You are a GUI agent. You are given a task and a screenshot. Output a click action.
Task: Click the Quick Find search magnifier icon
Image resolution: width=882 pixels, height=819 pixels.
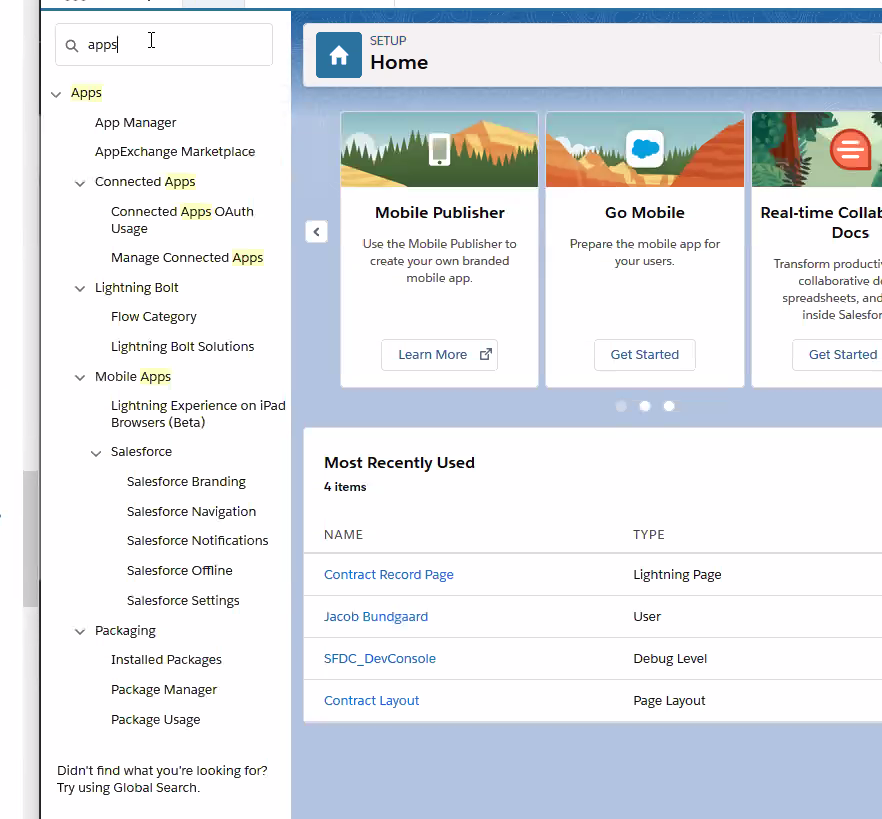[x=71, y=46]
